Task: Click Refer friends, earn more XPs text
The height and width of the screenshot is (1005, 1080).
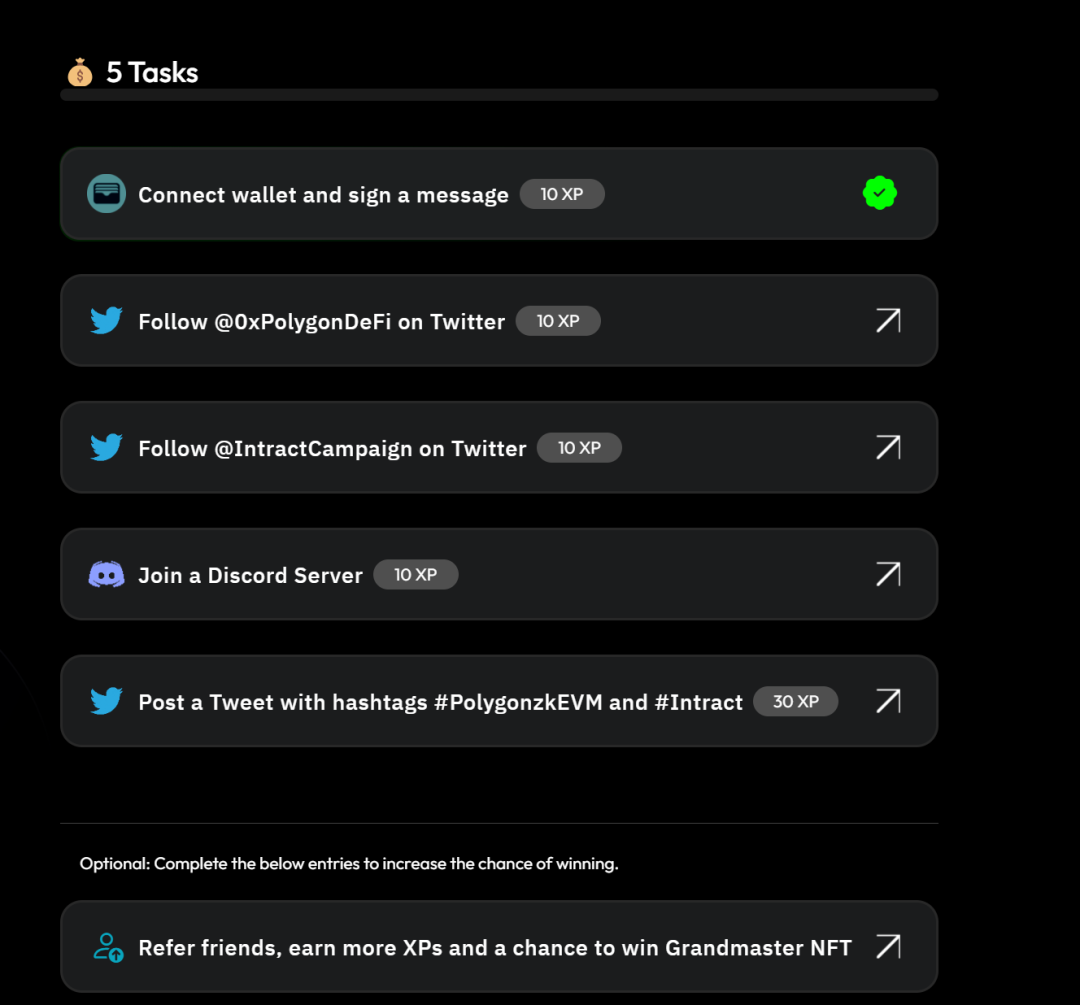Action: [494, 948]
